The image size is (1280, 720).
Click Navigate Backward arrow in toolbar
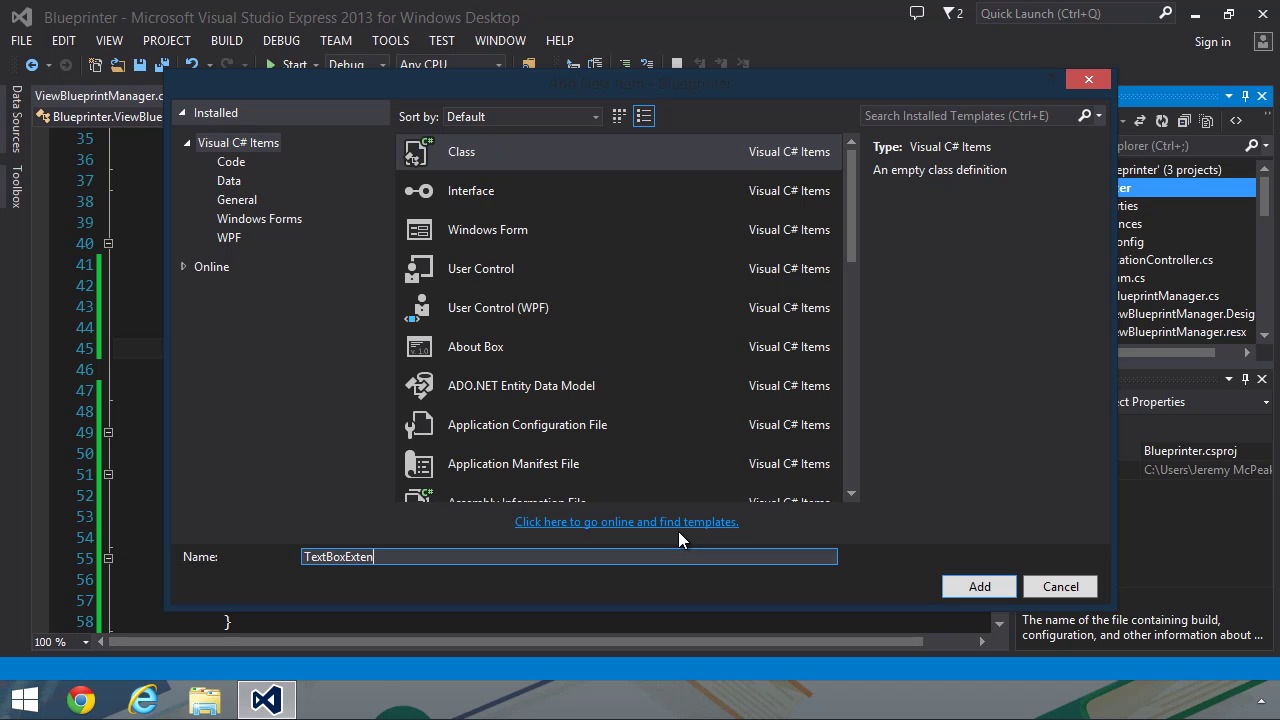[x=32, y=65]
